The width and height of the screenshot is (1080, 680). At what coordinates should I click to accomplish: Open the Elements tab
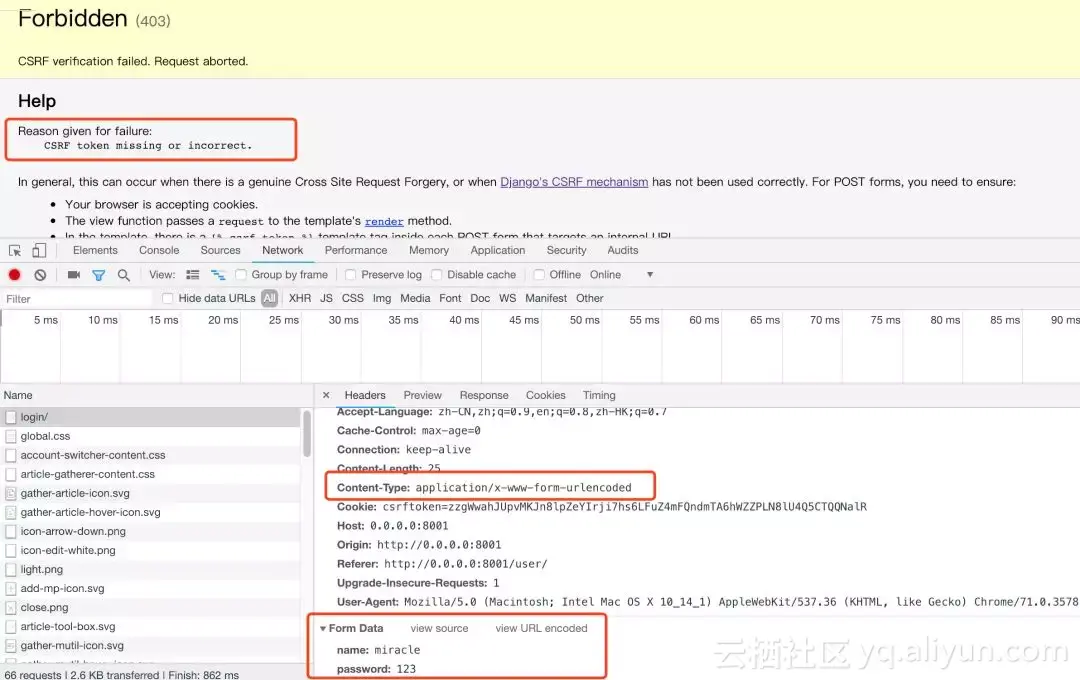tap(95, 250)
